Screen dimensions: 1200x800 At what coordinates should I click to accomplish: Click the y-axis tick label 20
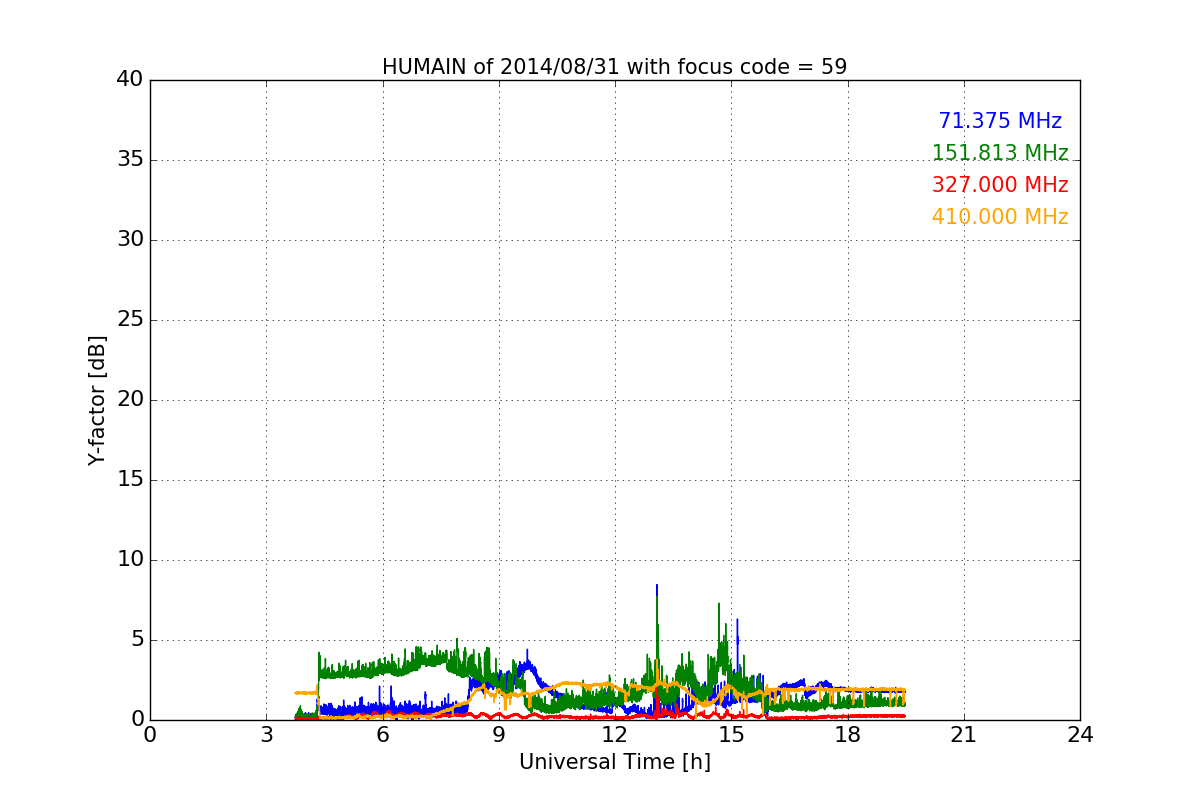click(x=130, y=400)
